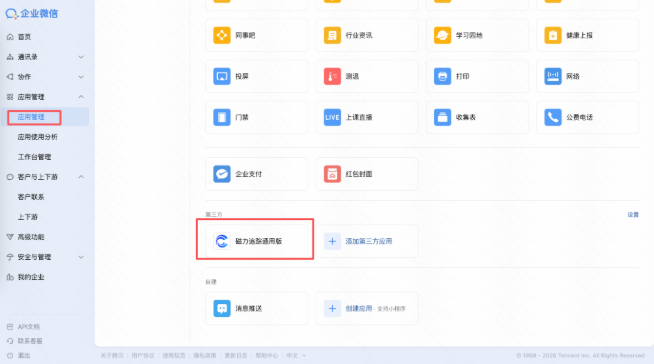The height and width of the screenshot is (364, 654).
Task: Click the 磁力追踪通用版 app name text
Action: tap(259, 241)
